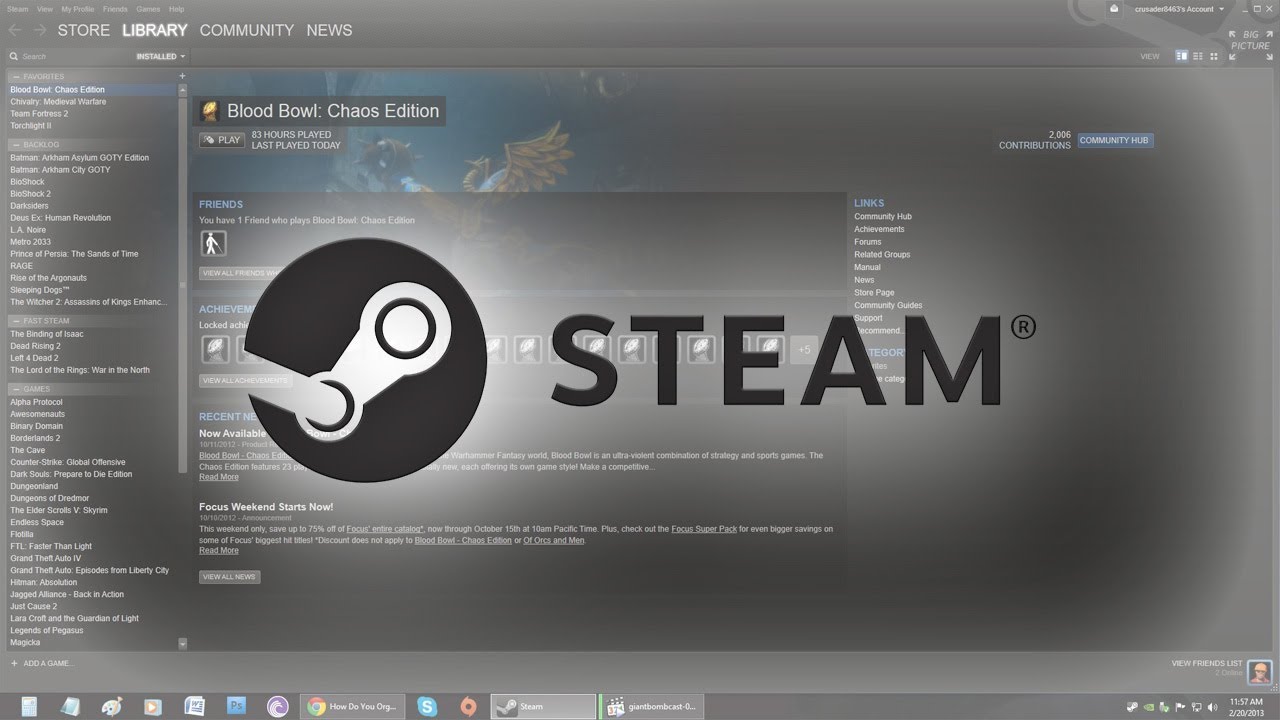Open the Store Page link
Screen dimensions: 1280x720
coord(874,293)
